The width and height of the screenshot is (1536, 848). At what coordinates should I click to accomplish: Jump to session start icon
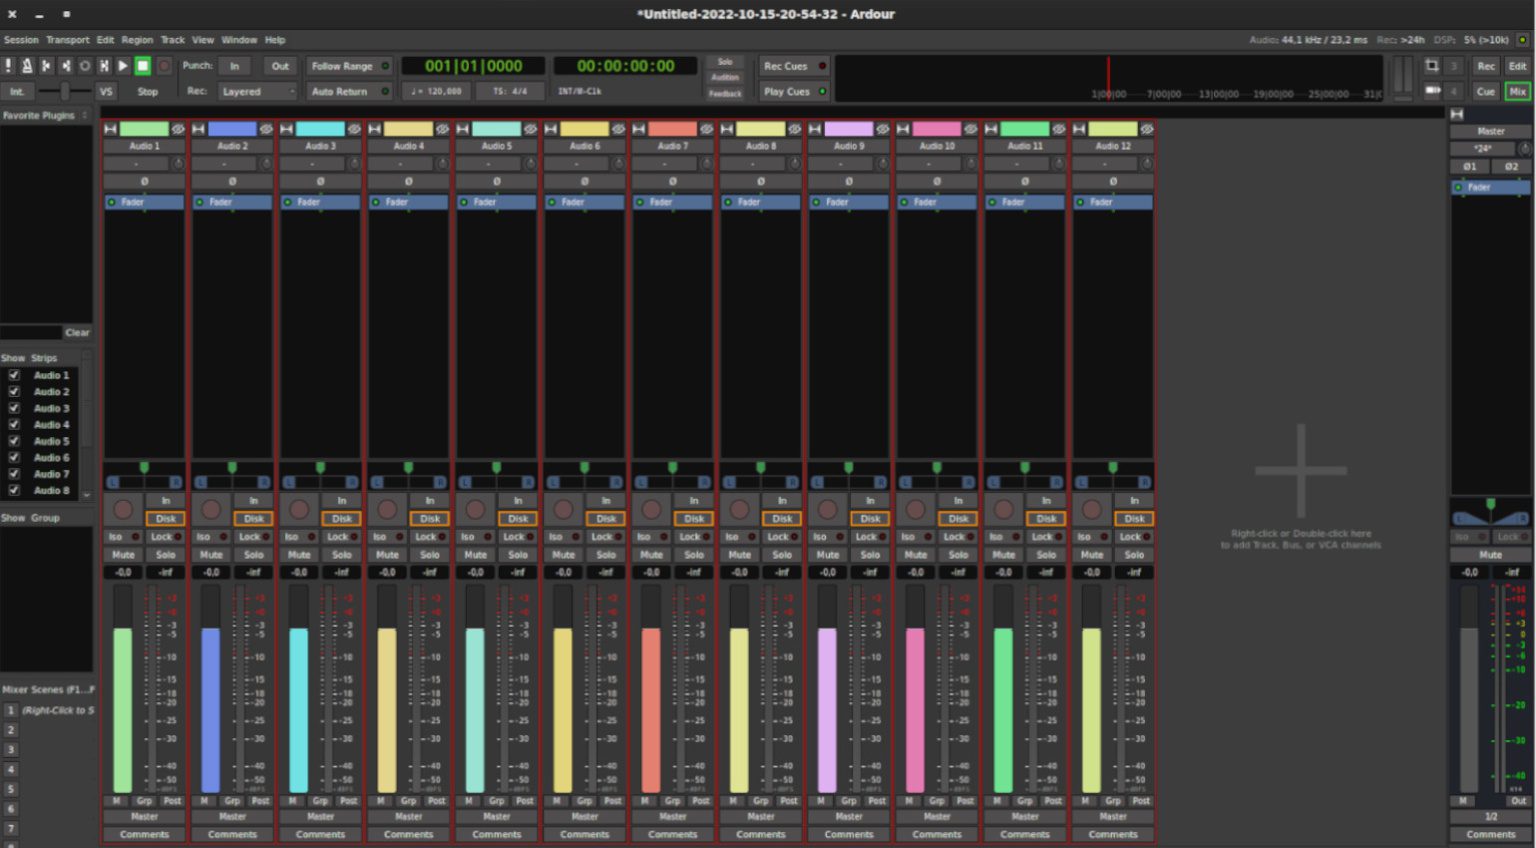pyautogui.click(x=46, y=66)
